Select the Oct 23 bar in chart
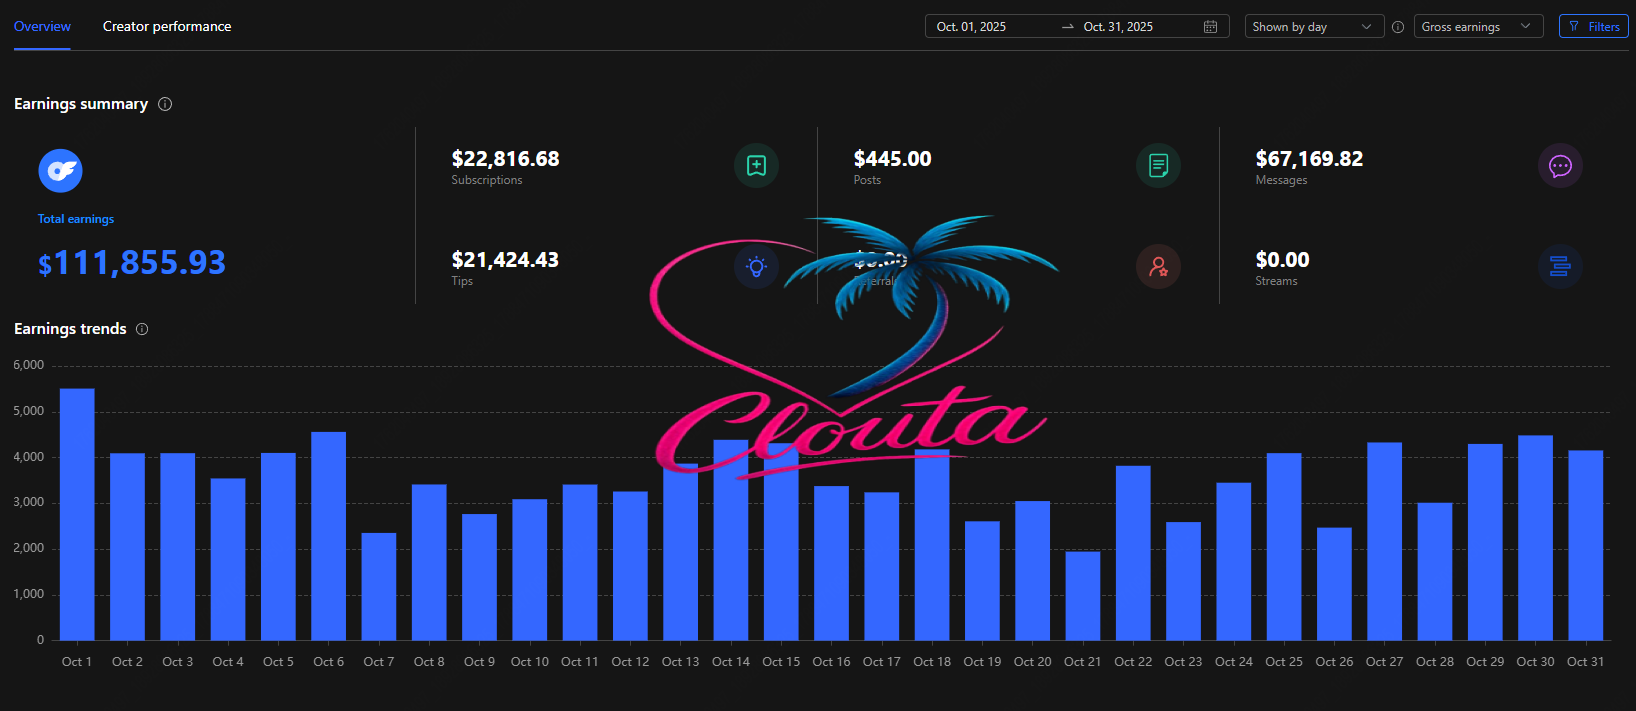Image resolution: width=1636 pixels, height=711 pixels. 1183,581
